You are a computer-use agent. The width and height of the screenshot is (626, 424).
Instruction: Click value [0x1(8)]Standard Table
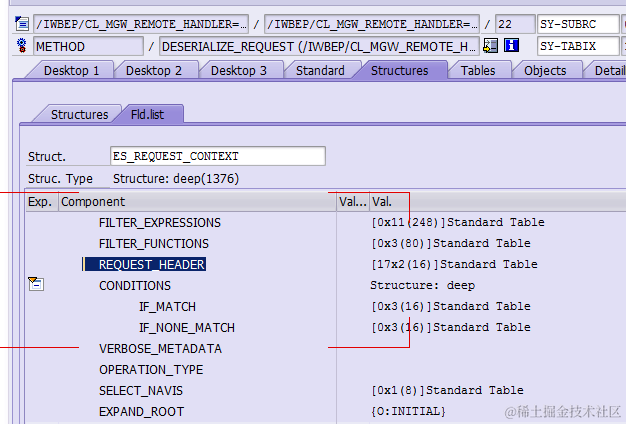(448, 390)
